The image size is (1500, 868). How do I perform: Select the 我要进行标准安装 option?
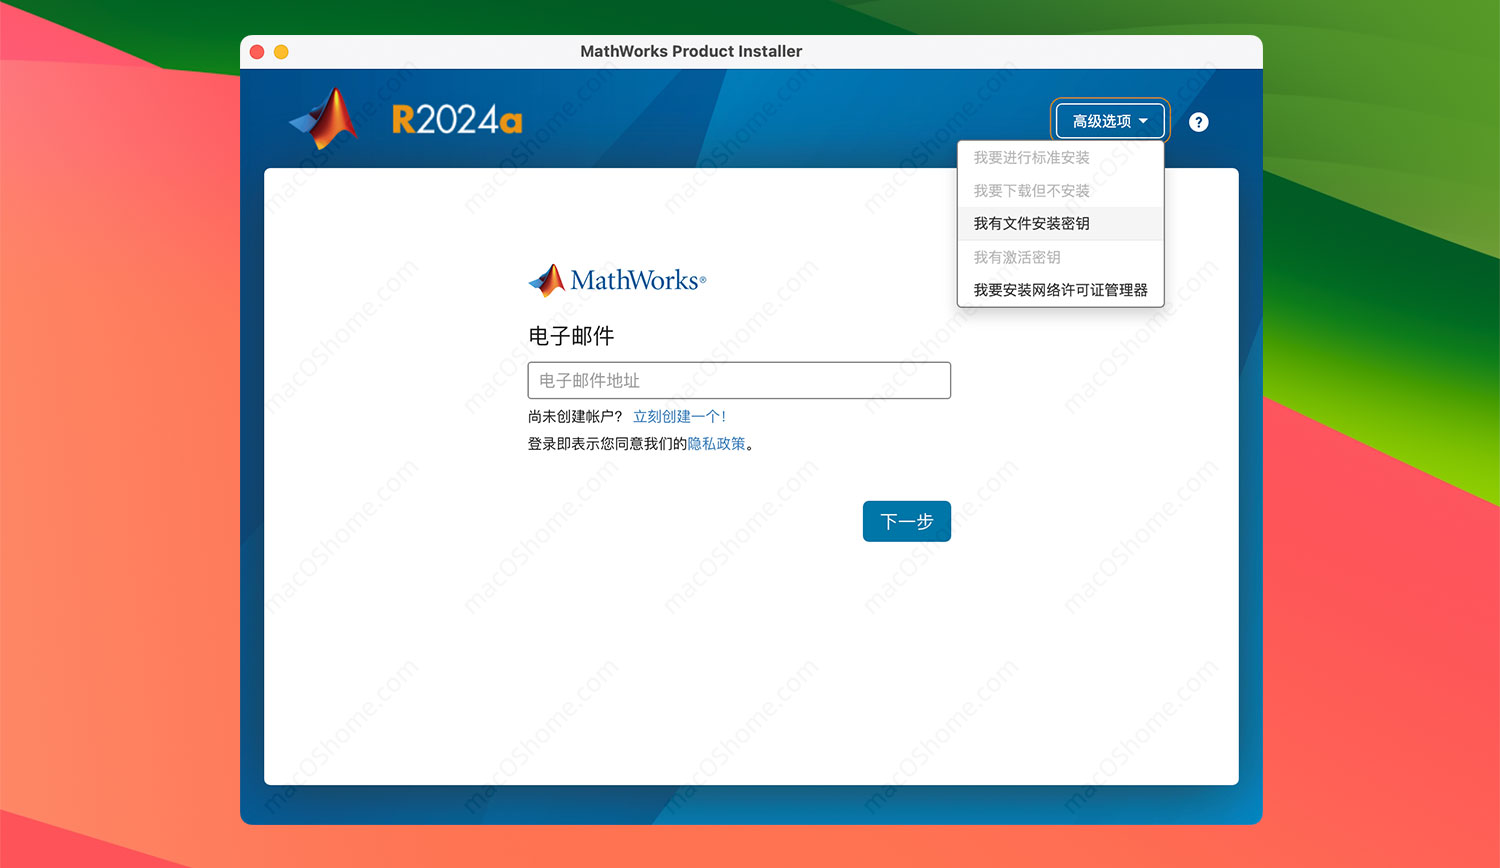(1031, 157)
